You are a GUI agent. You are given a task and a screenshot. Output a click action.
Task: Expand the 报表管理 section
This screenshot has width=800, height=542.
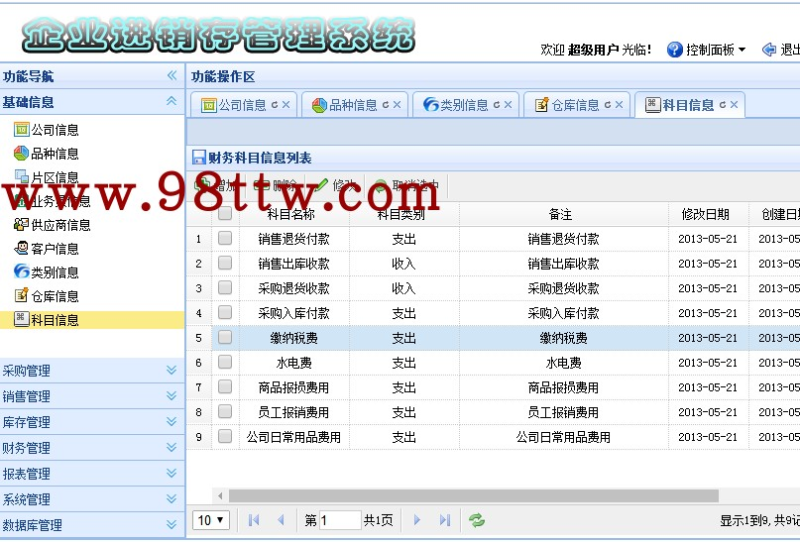click(172, 473)
